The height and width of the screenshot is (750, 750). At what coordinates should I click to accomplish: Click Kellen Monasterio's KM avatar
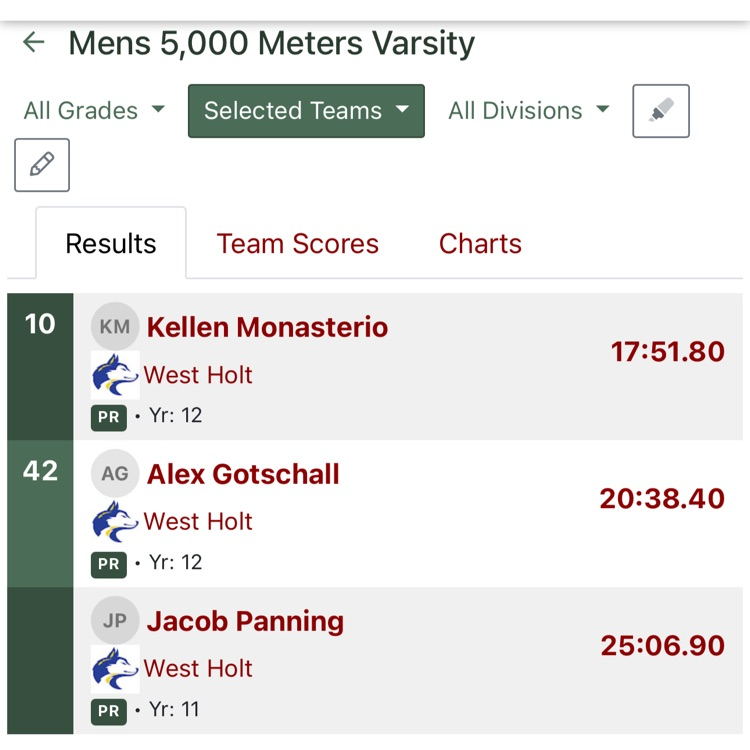coord(115,327)
